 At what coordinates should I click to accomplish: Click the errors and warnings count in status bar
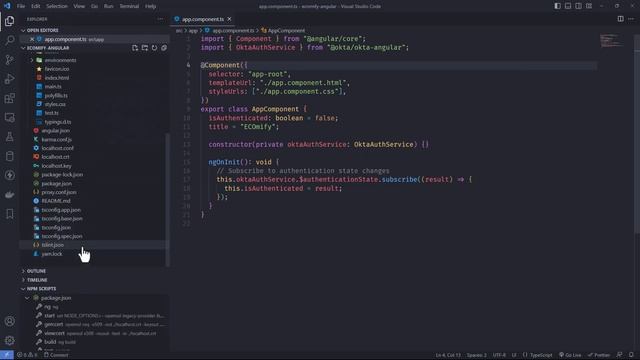pos(27,355)
